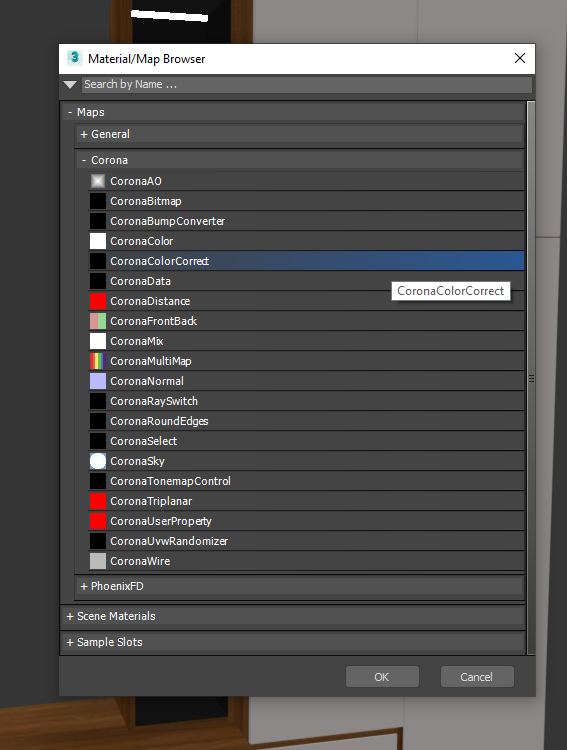Select the CoronaAO text label
Screen dimensions: 567x750
tap(136, 181)
